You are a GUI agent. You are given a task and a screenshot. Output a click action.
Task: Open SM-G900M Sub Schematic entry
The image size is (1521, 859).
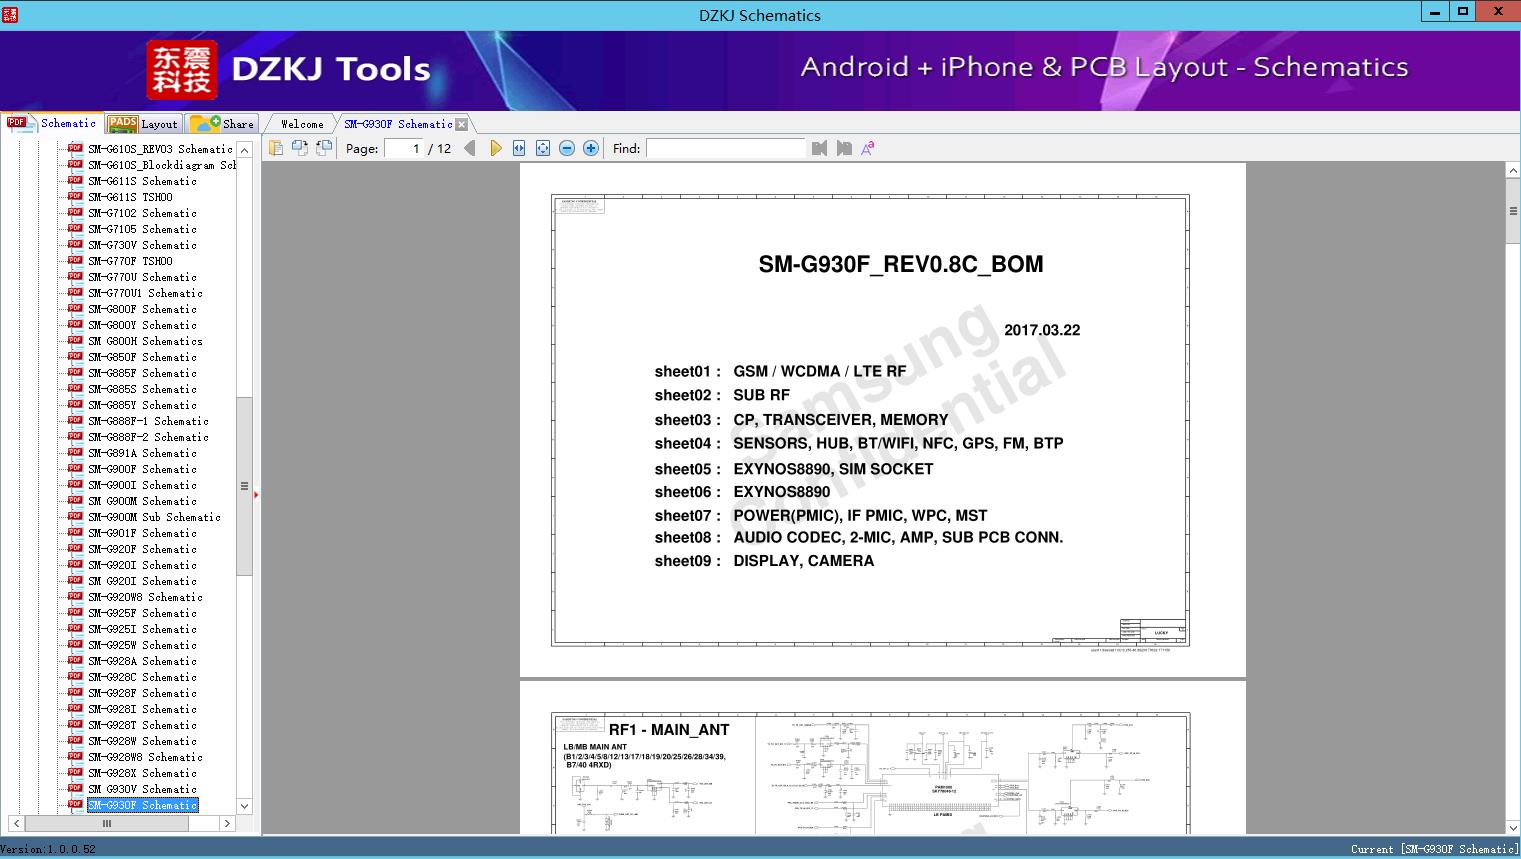coord(154,517)
